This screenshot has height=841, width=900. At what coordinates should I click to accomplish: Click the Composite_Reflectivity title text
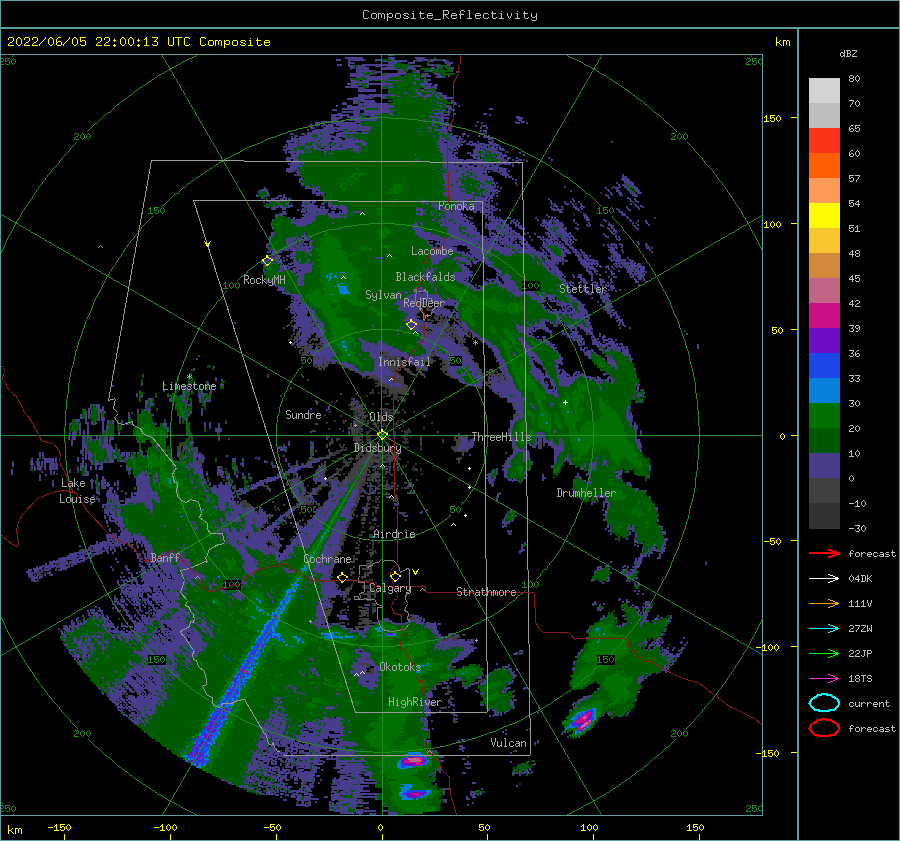450,15
